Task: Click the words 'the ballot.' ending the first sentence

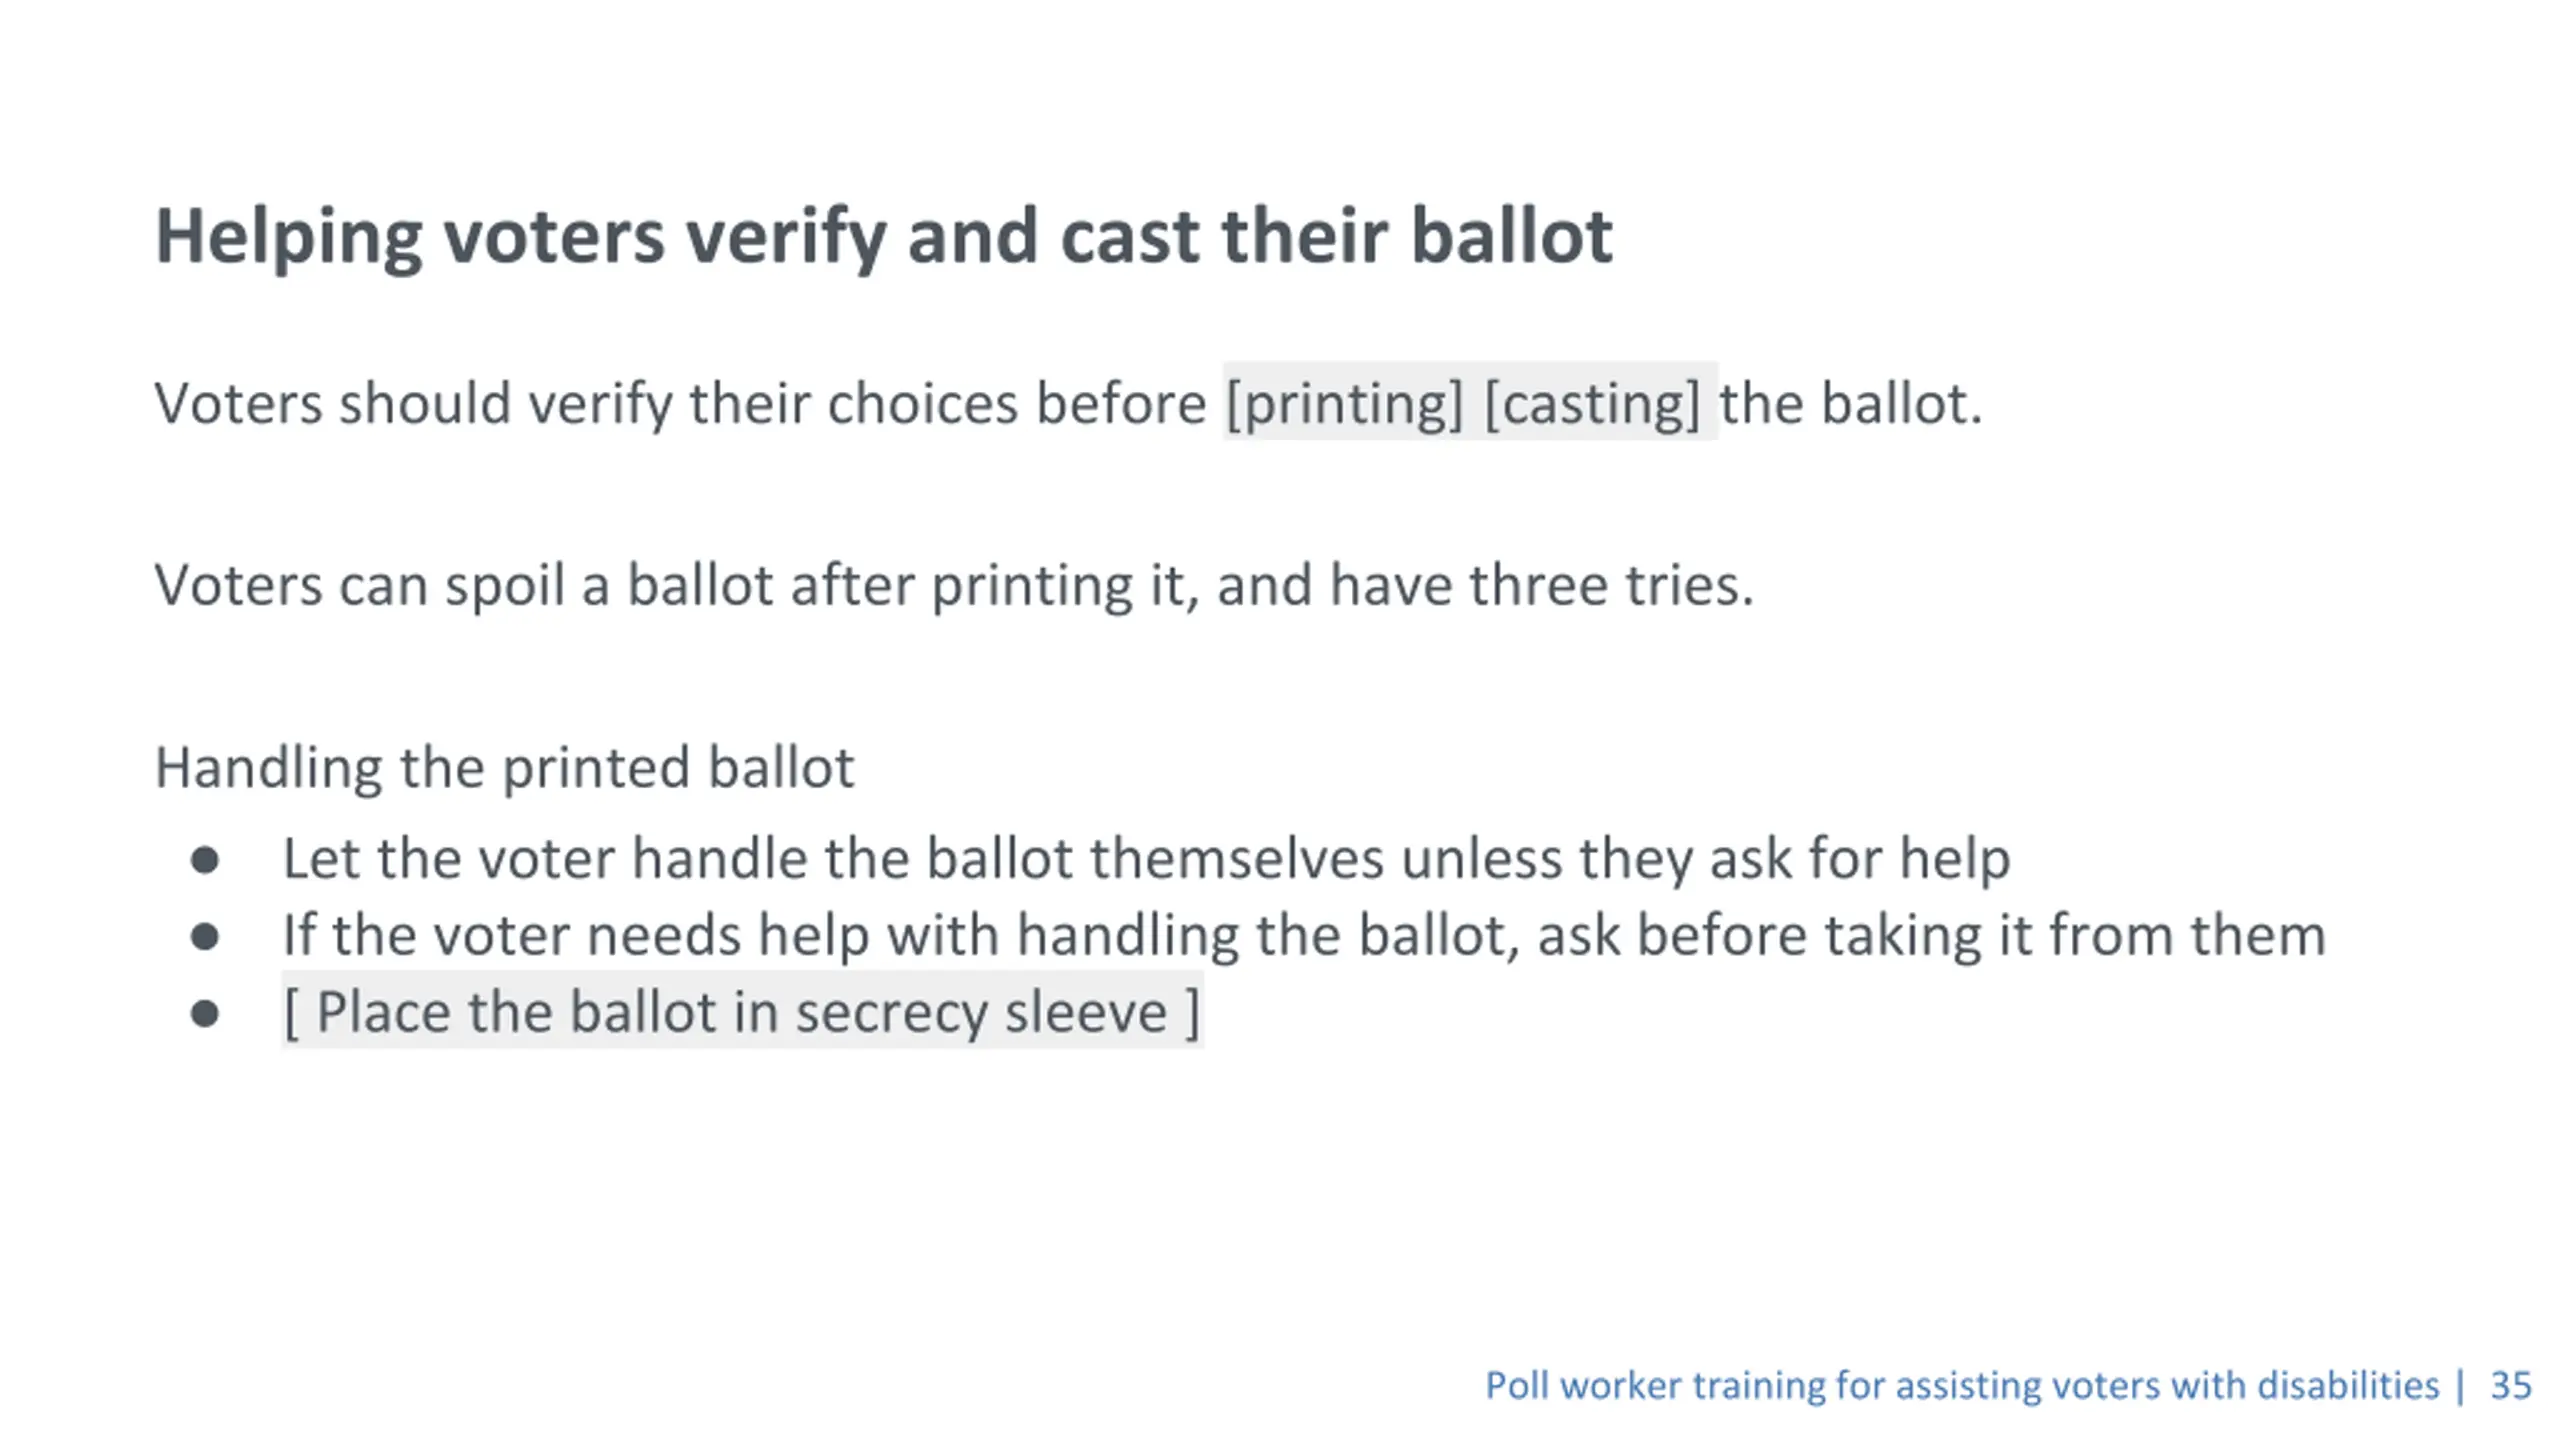Action: click(x=1850, y=404)
